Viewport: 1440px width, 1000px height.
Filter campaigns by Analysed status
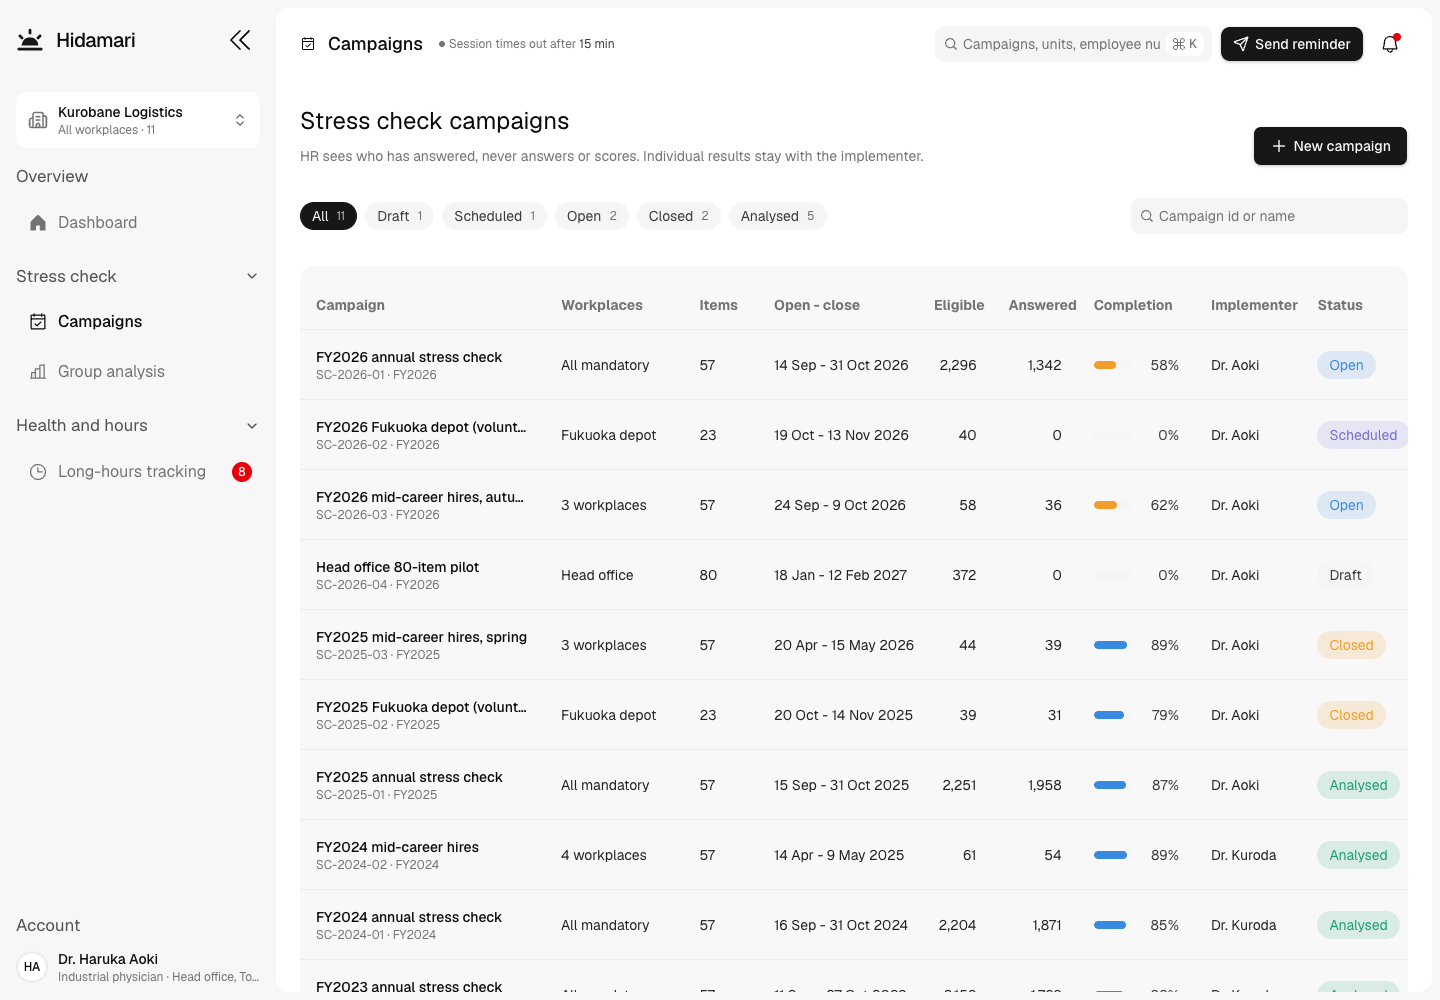777,216
